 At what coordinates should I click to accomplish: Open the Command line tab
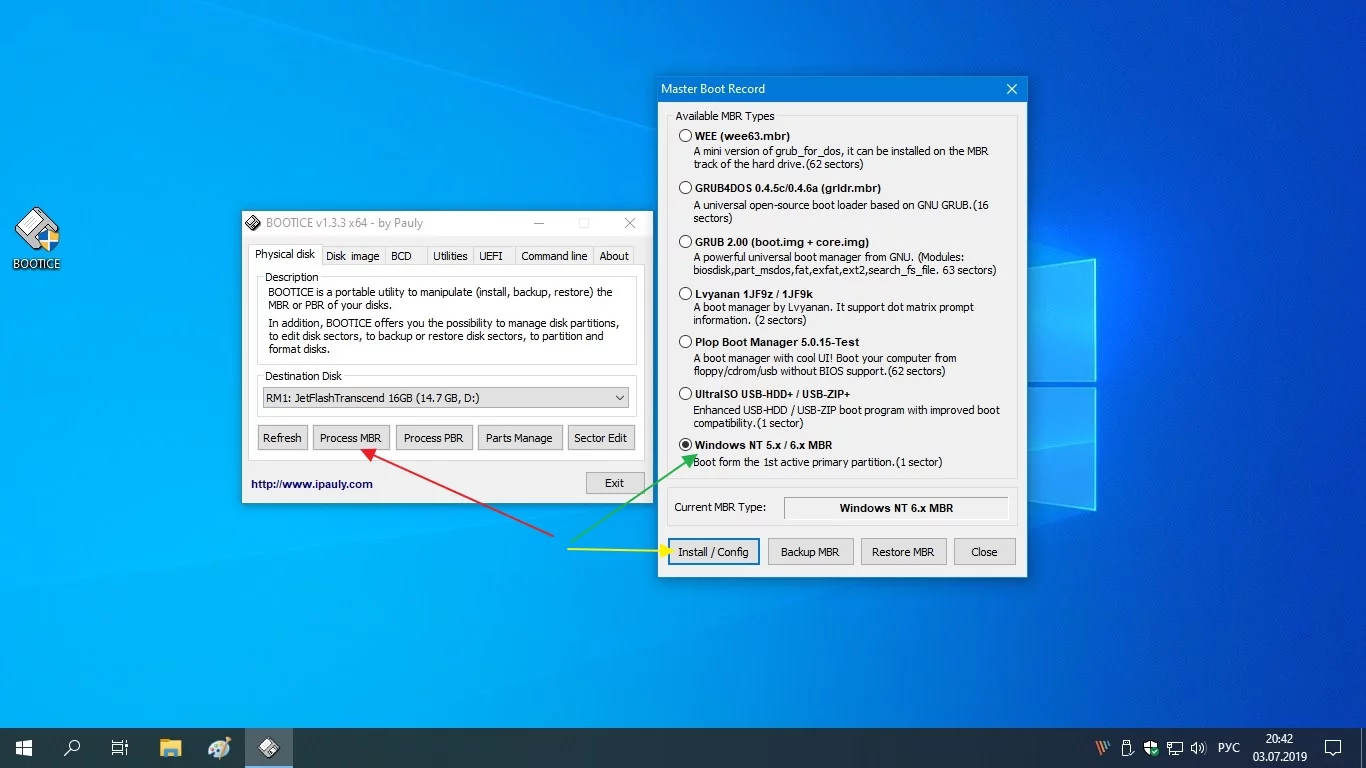pyautogui.click(x=554, y=256)
